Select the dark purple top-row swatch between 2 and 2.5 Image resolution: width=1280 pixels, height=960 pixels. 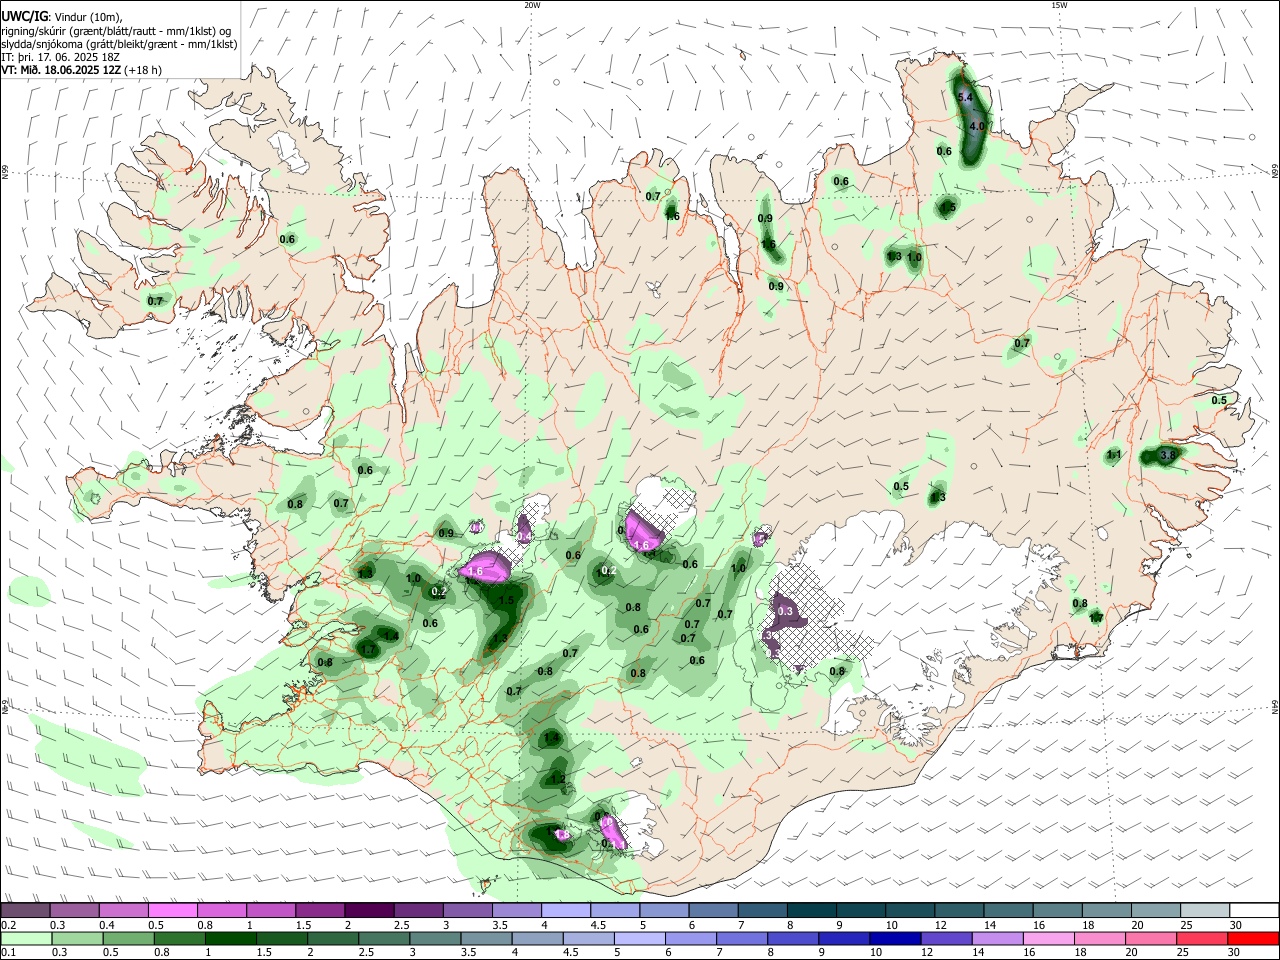point(368,910)
